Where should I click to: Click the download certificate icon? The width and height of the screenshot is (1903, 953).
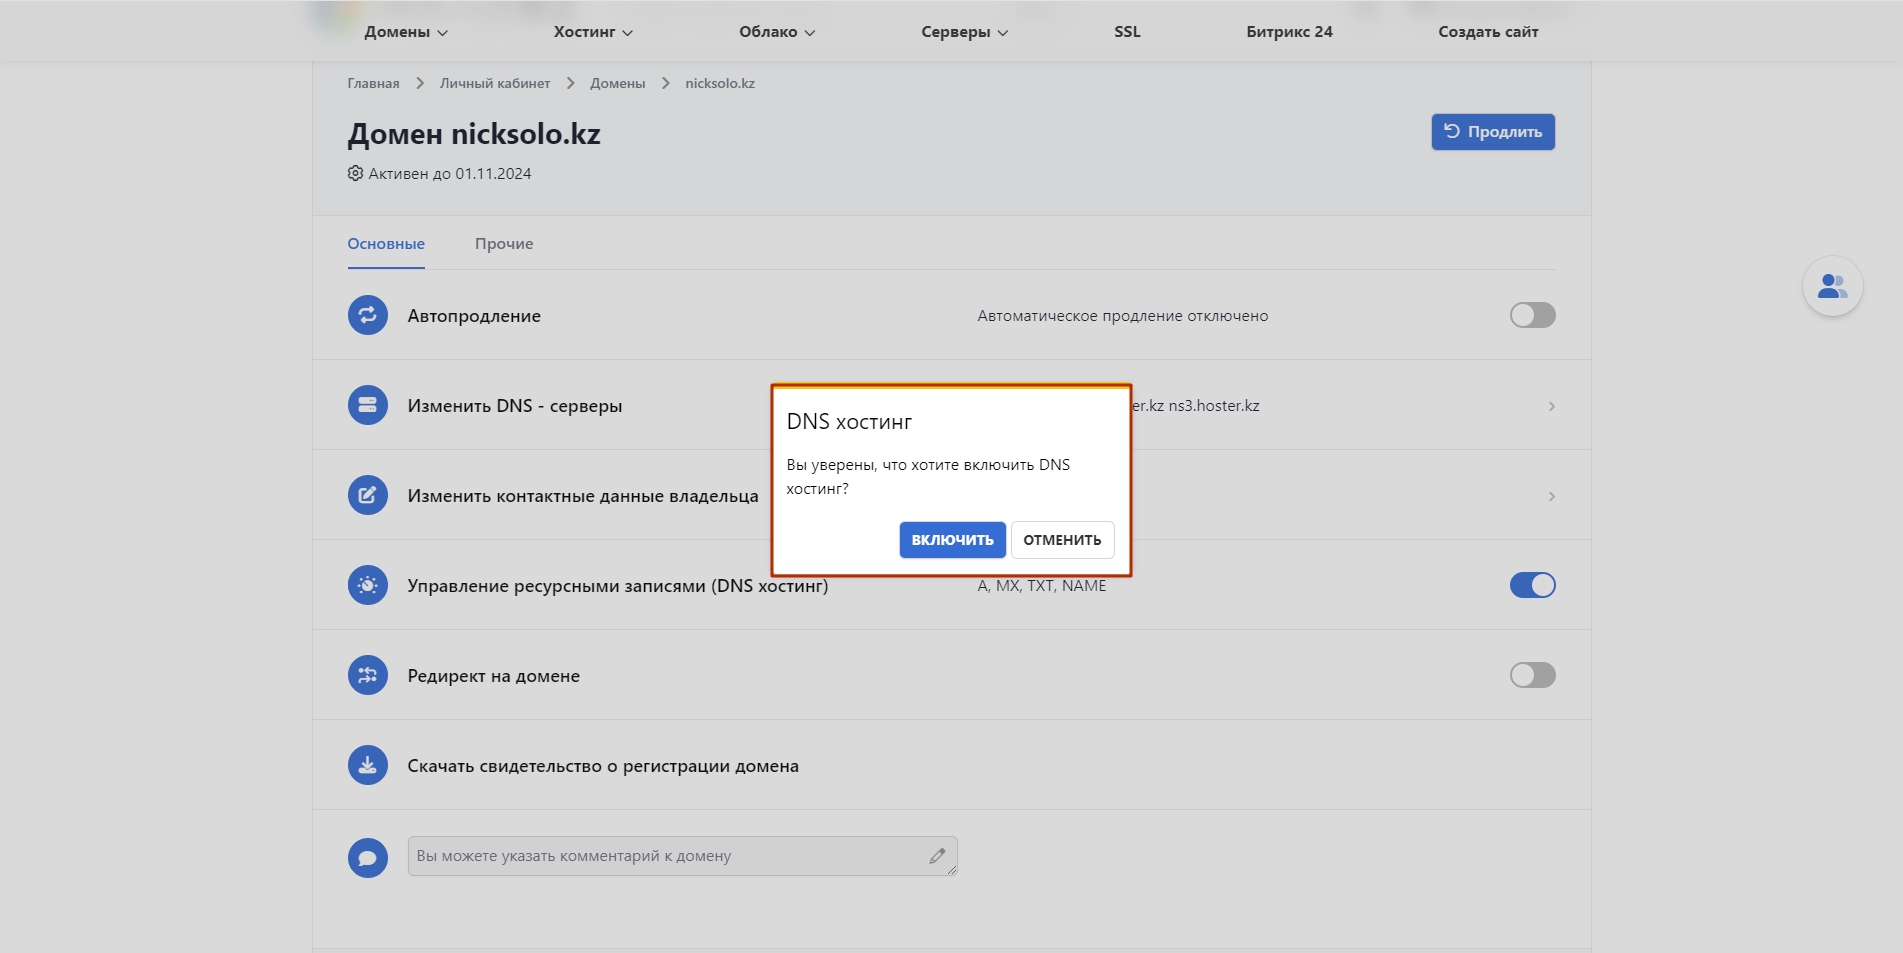coord(367,765)
